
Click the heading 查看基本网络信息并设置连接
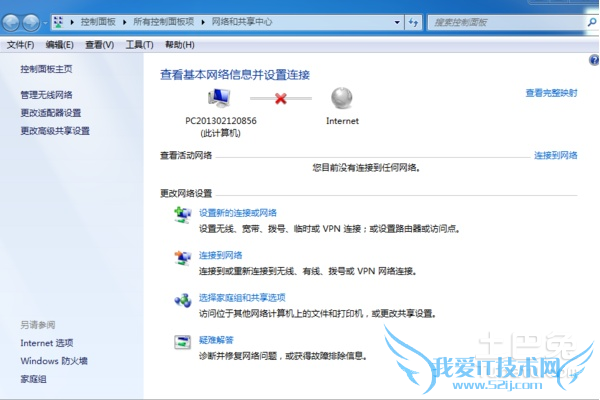235,75
